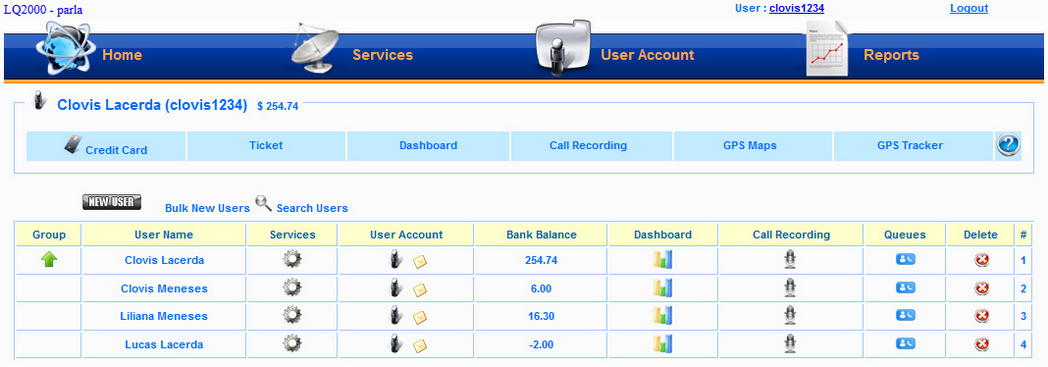Open user name Clovis Meneses
The height and width of the screenshot is (367, 1048).
164,289
